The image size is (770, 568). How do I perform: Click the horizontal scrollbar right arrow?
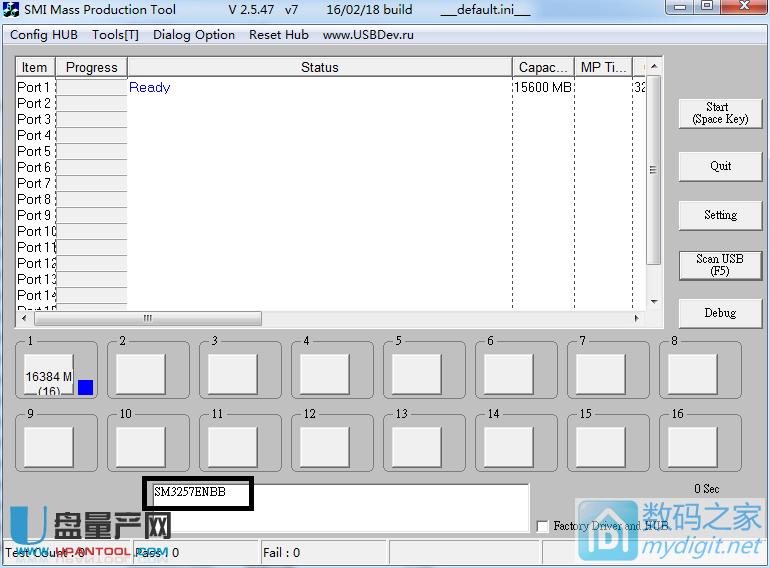click(x=637, y=318)
